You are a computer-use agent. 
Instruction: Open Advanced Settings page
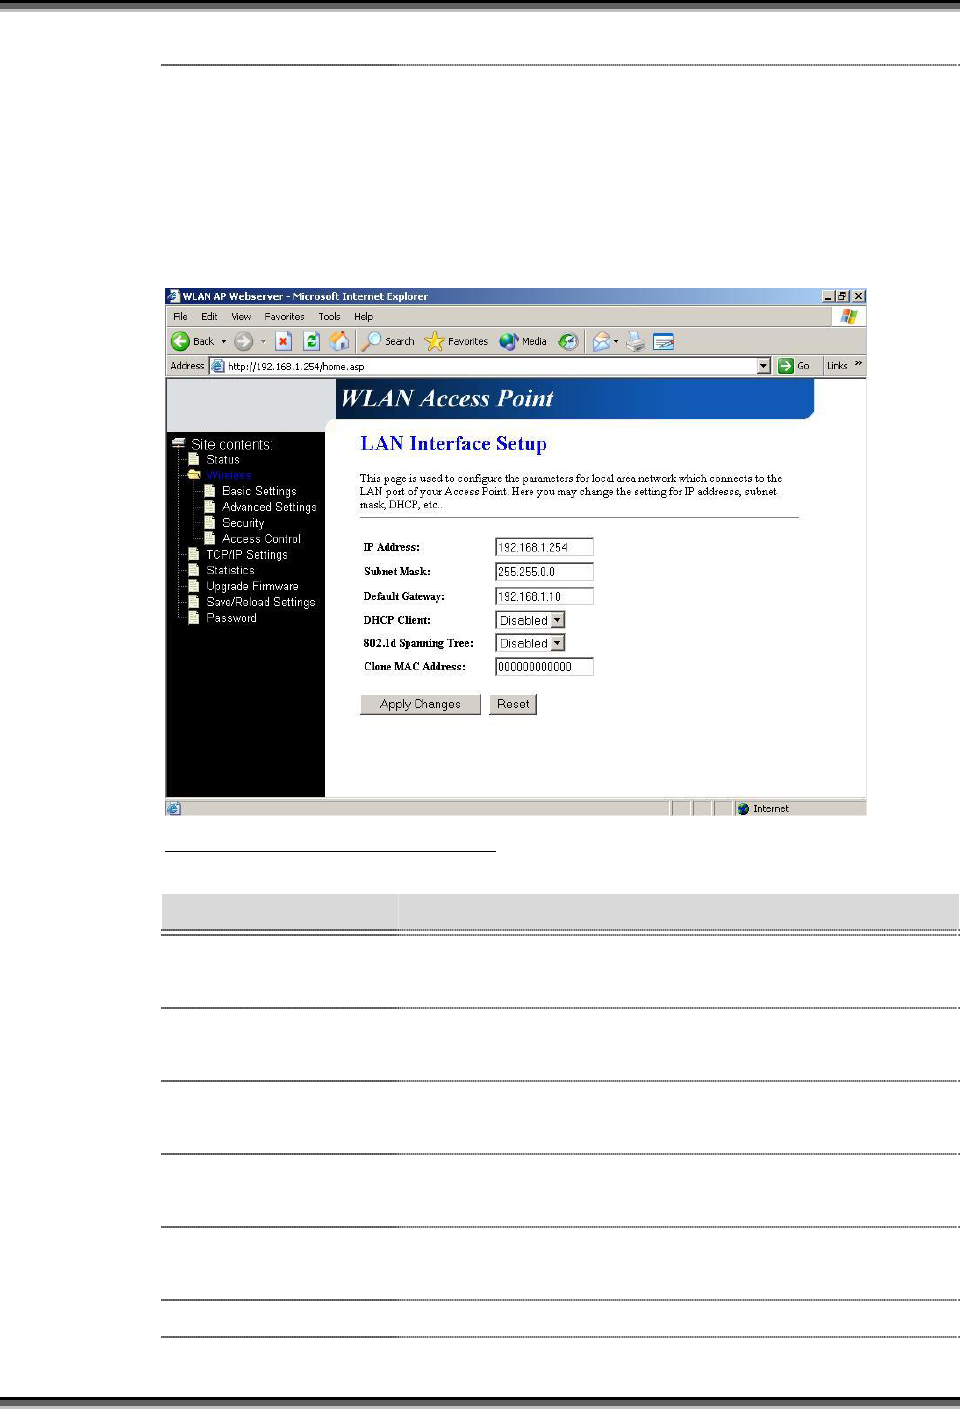pyautogui.click(x=269, y=507)
